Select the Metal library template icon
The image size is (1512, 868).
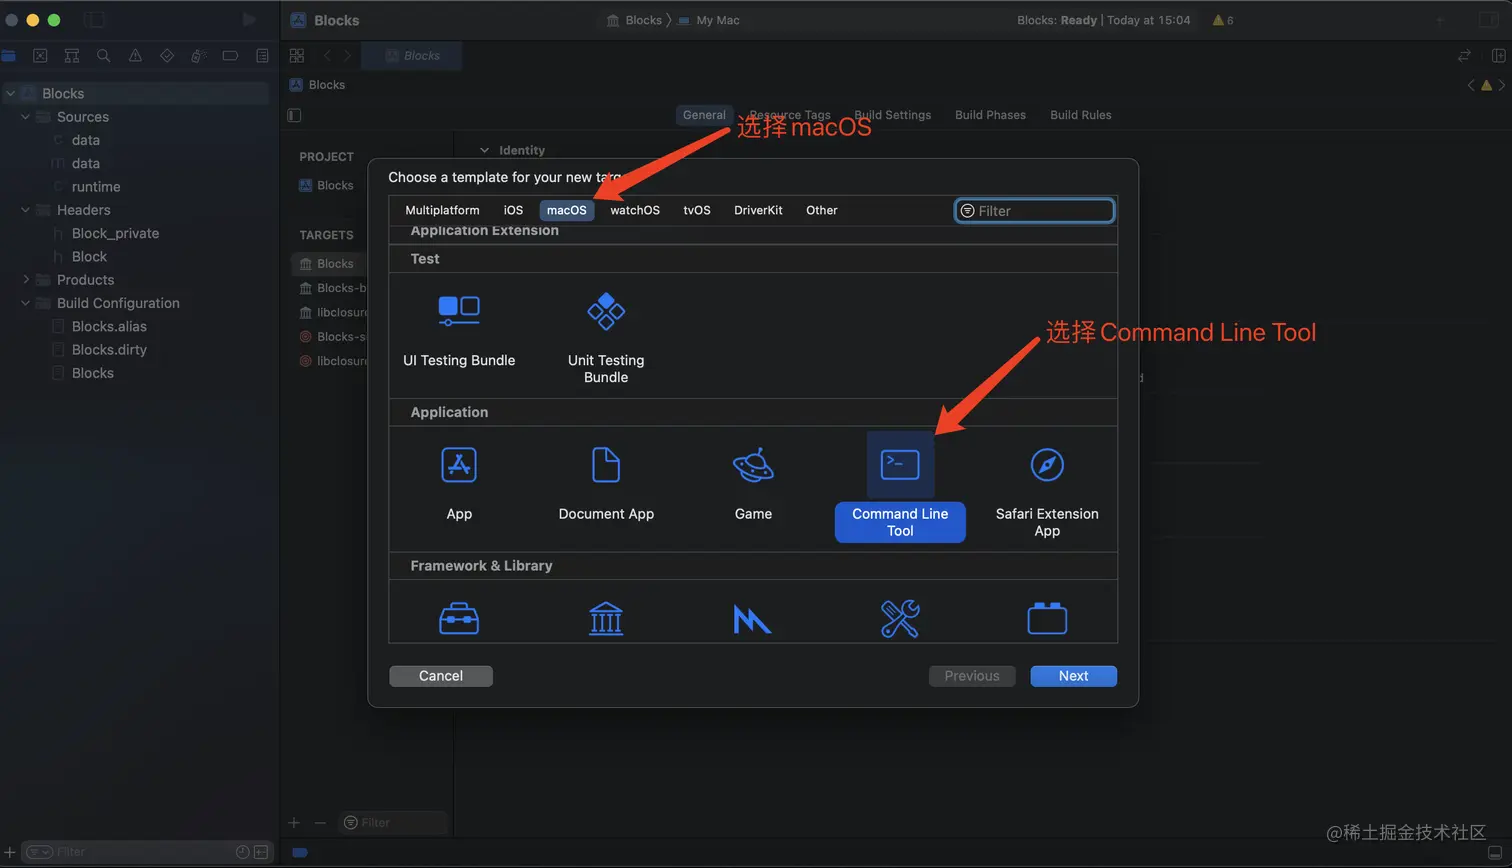point(752,620)
